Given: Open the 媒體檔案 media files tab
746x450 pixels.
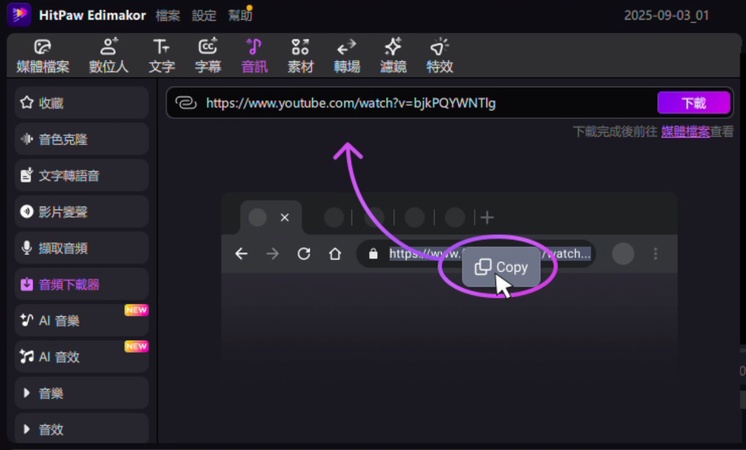Looking at the screenshot, I should pyautogui.click(x=43, y=56).
